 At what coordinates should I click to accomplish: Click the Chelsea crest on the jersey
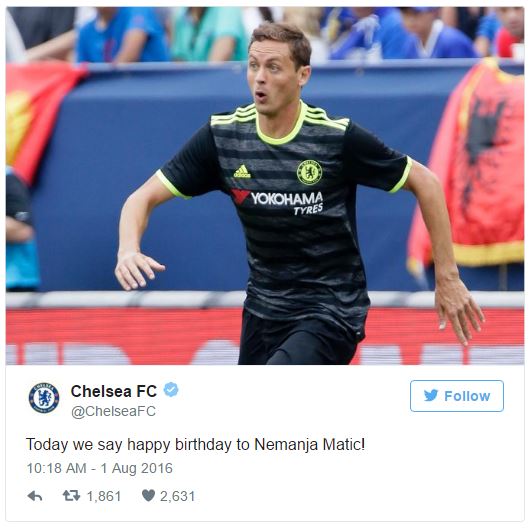point(309,172)
